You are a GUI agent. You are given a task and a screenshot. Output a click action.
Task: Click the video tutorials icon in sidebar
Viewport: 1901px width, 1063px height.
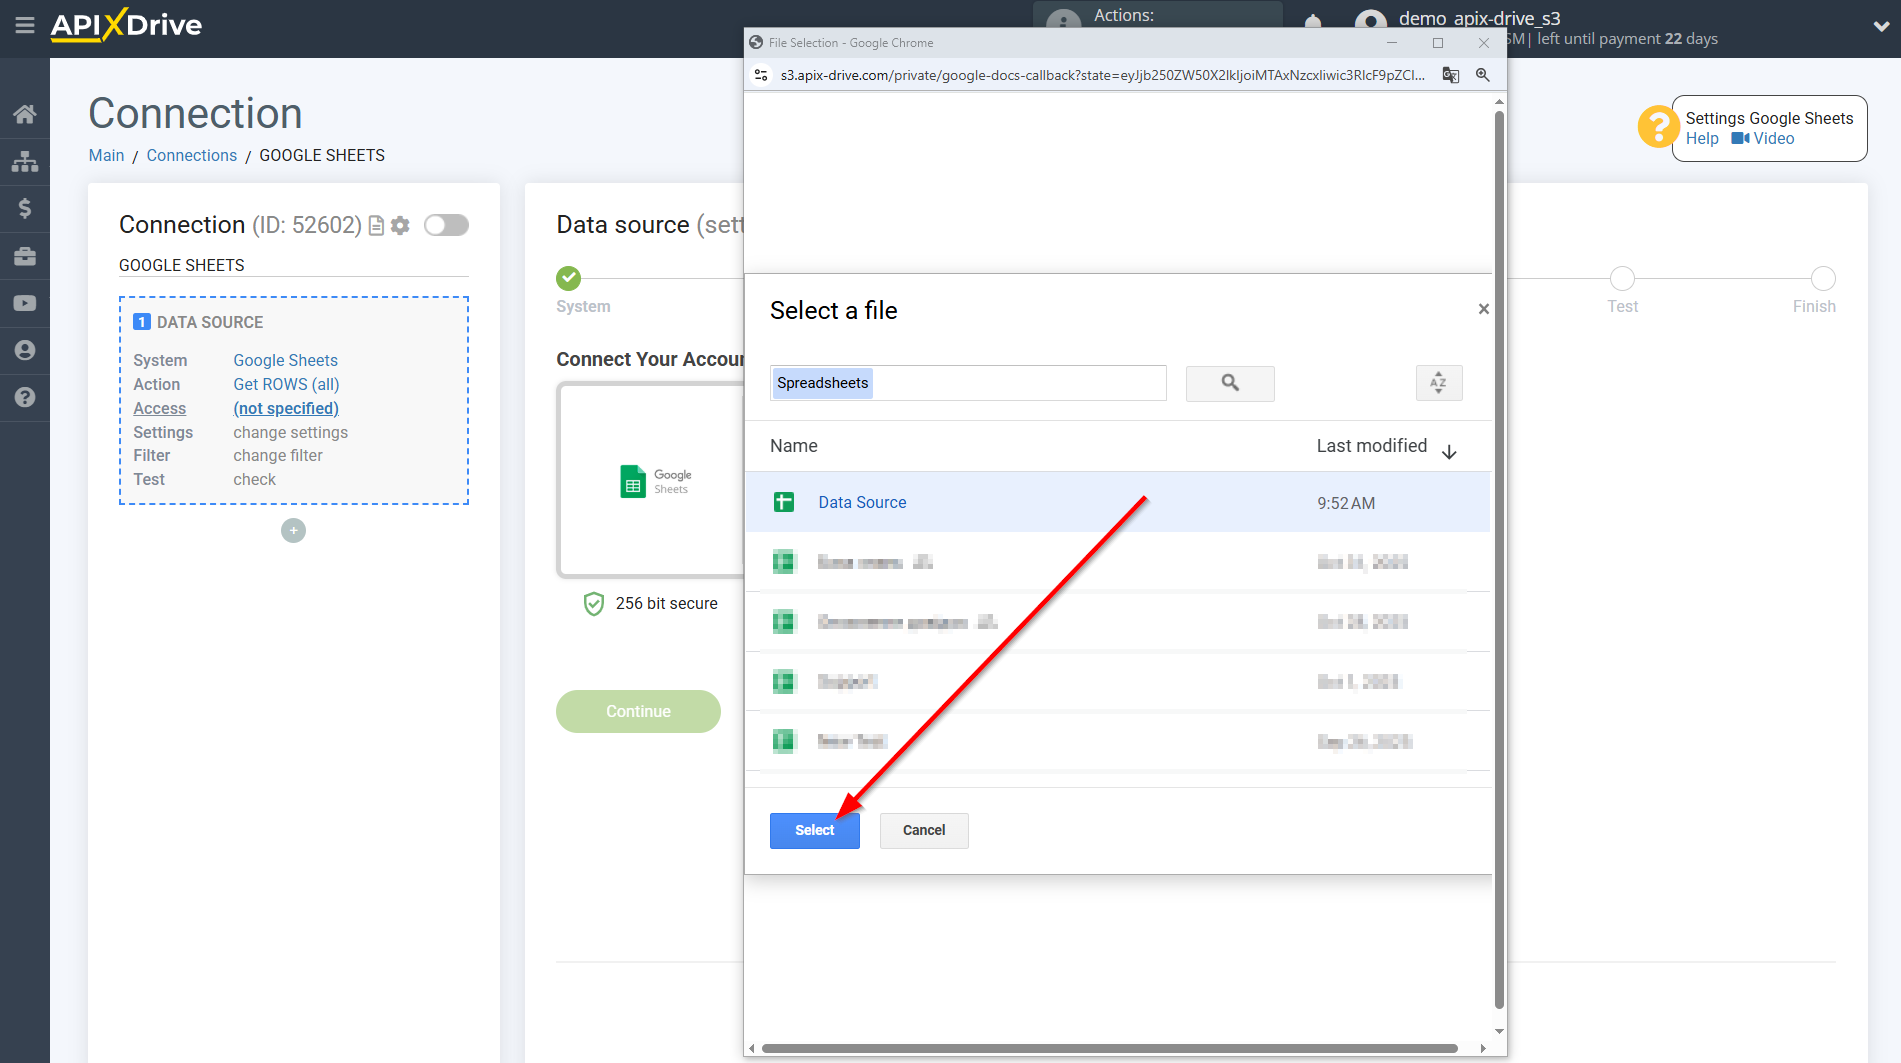click(25, 303)
